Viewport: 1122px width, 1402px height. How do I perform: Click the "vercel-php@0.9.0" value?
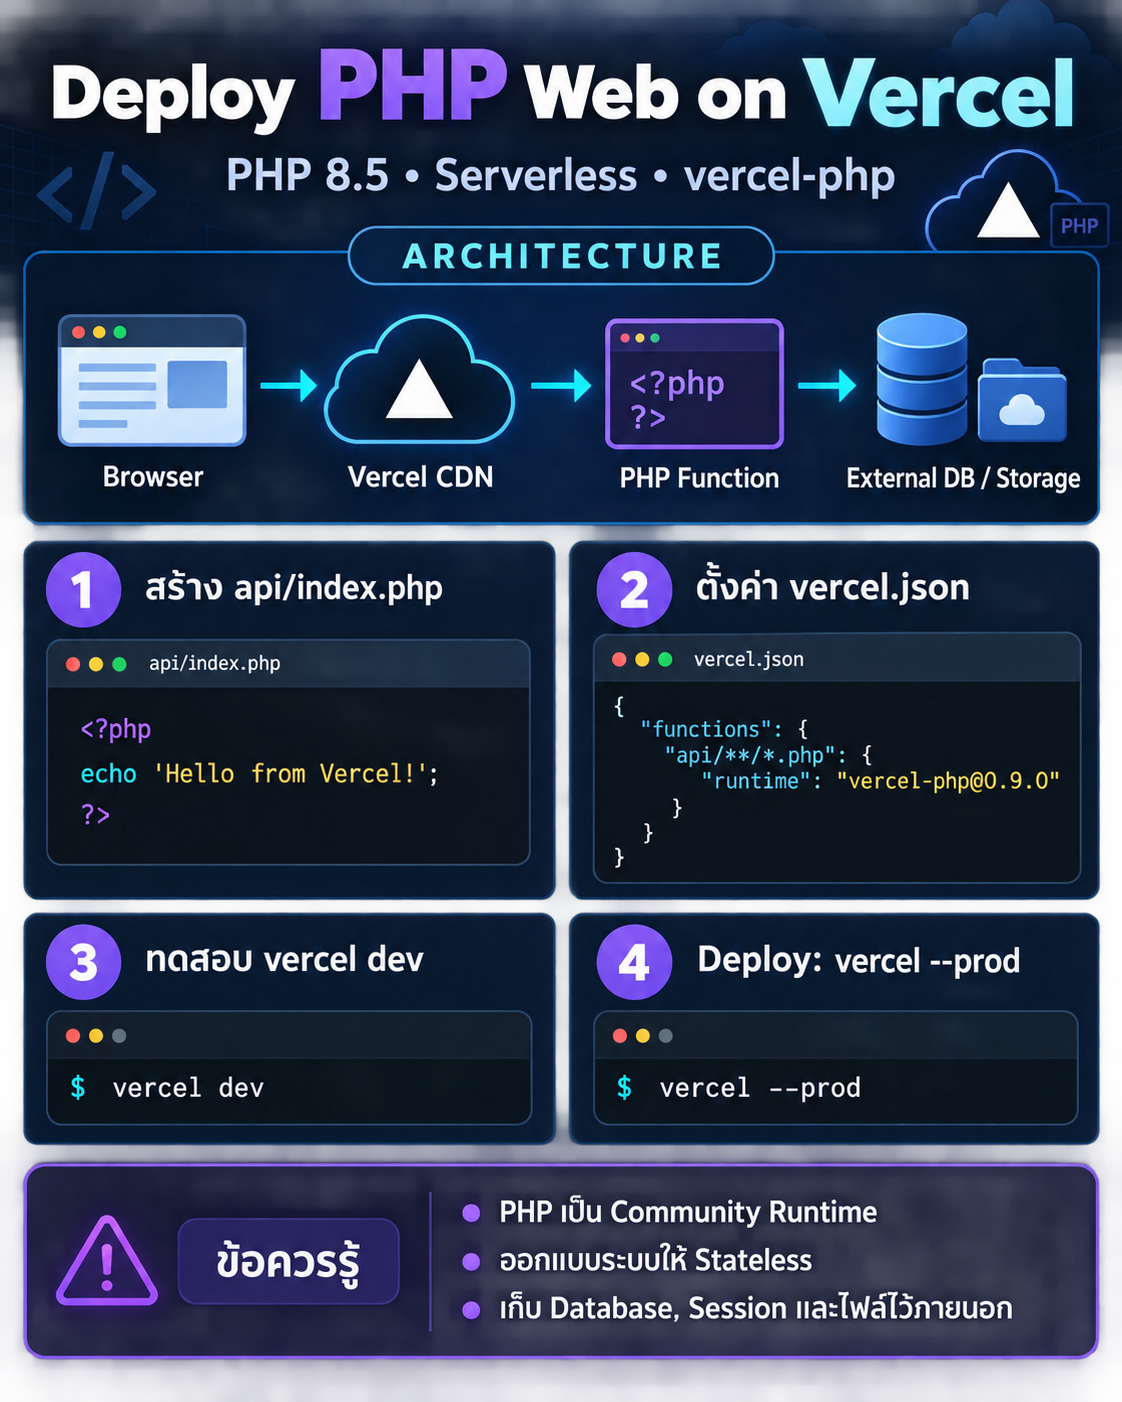point(948,781)
